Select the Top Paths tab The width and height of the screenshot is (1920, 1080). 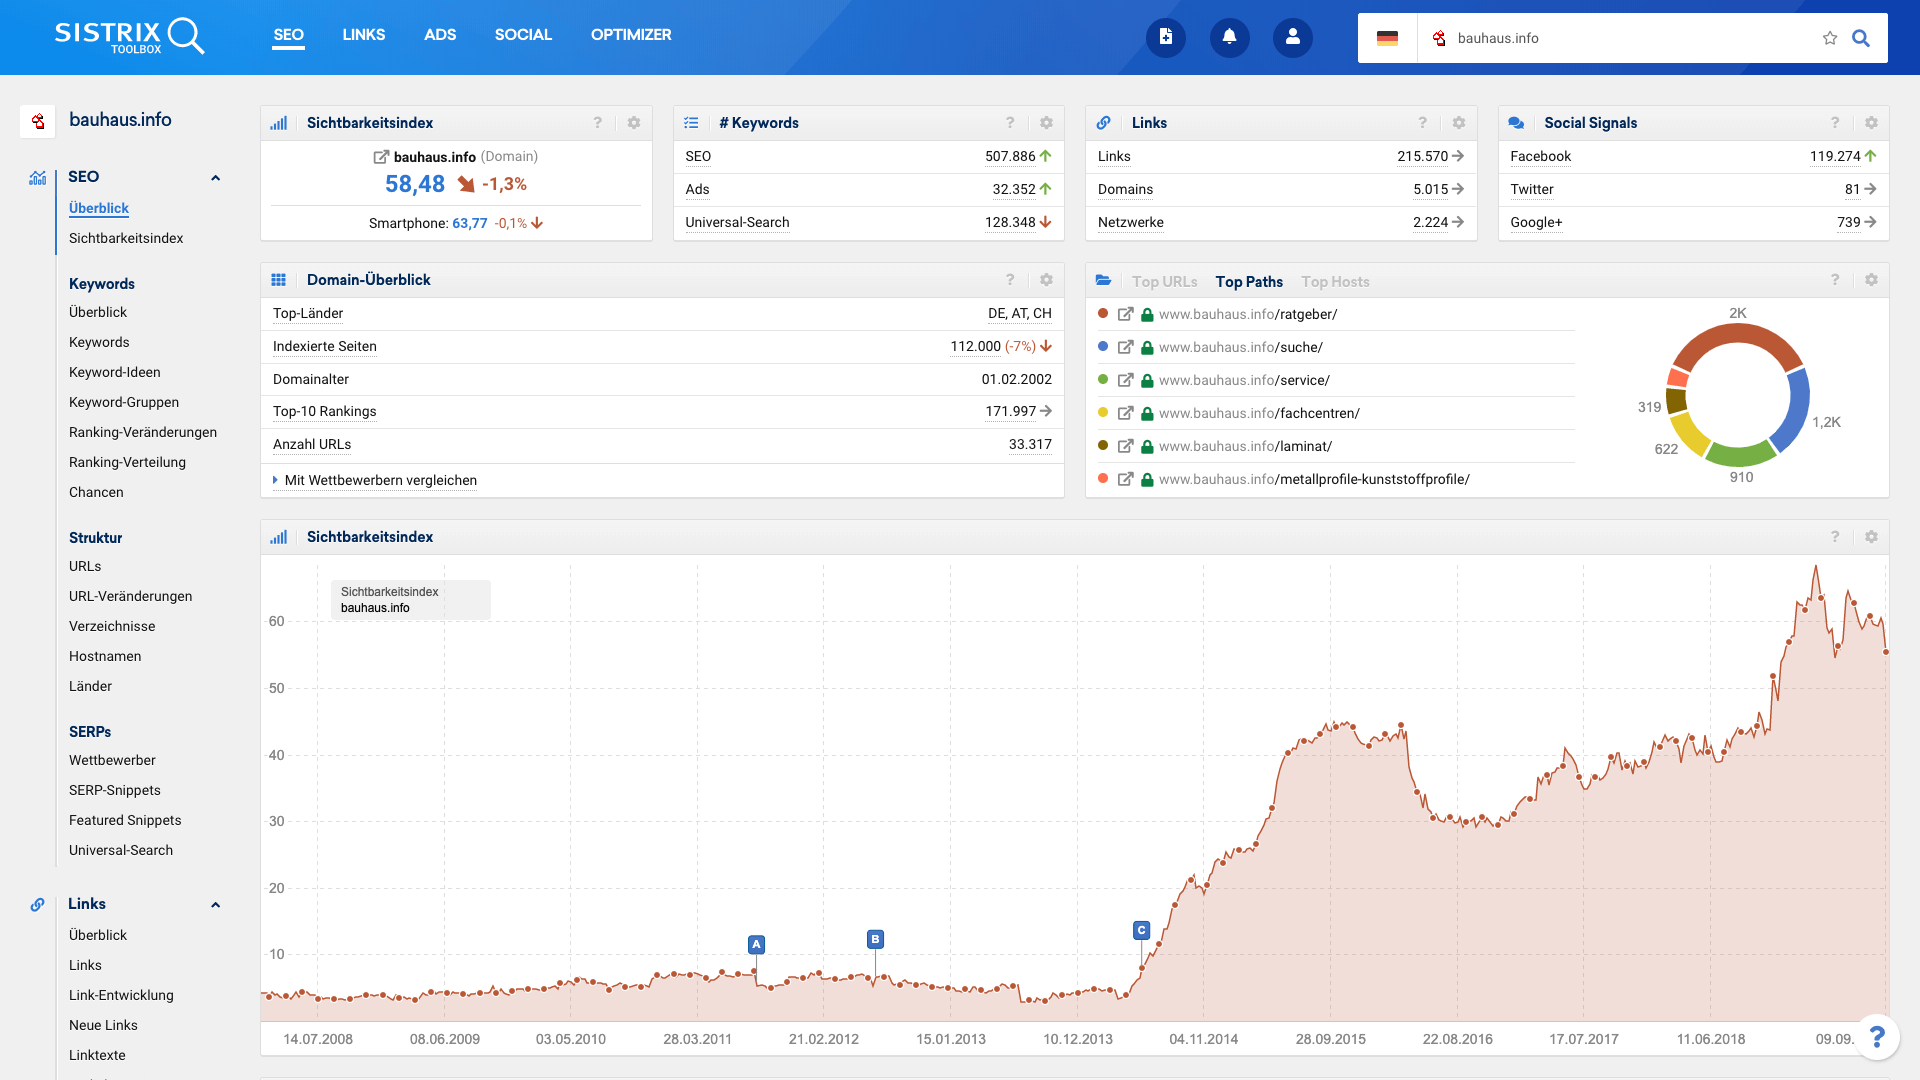click(1249, 282)
